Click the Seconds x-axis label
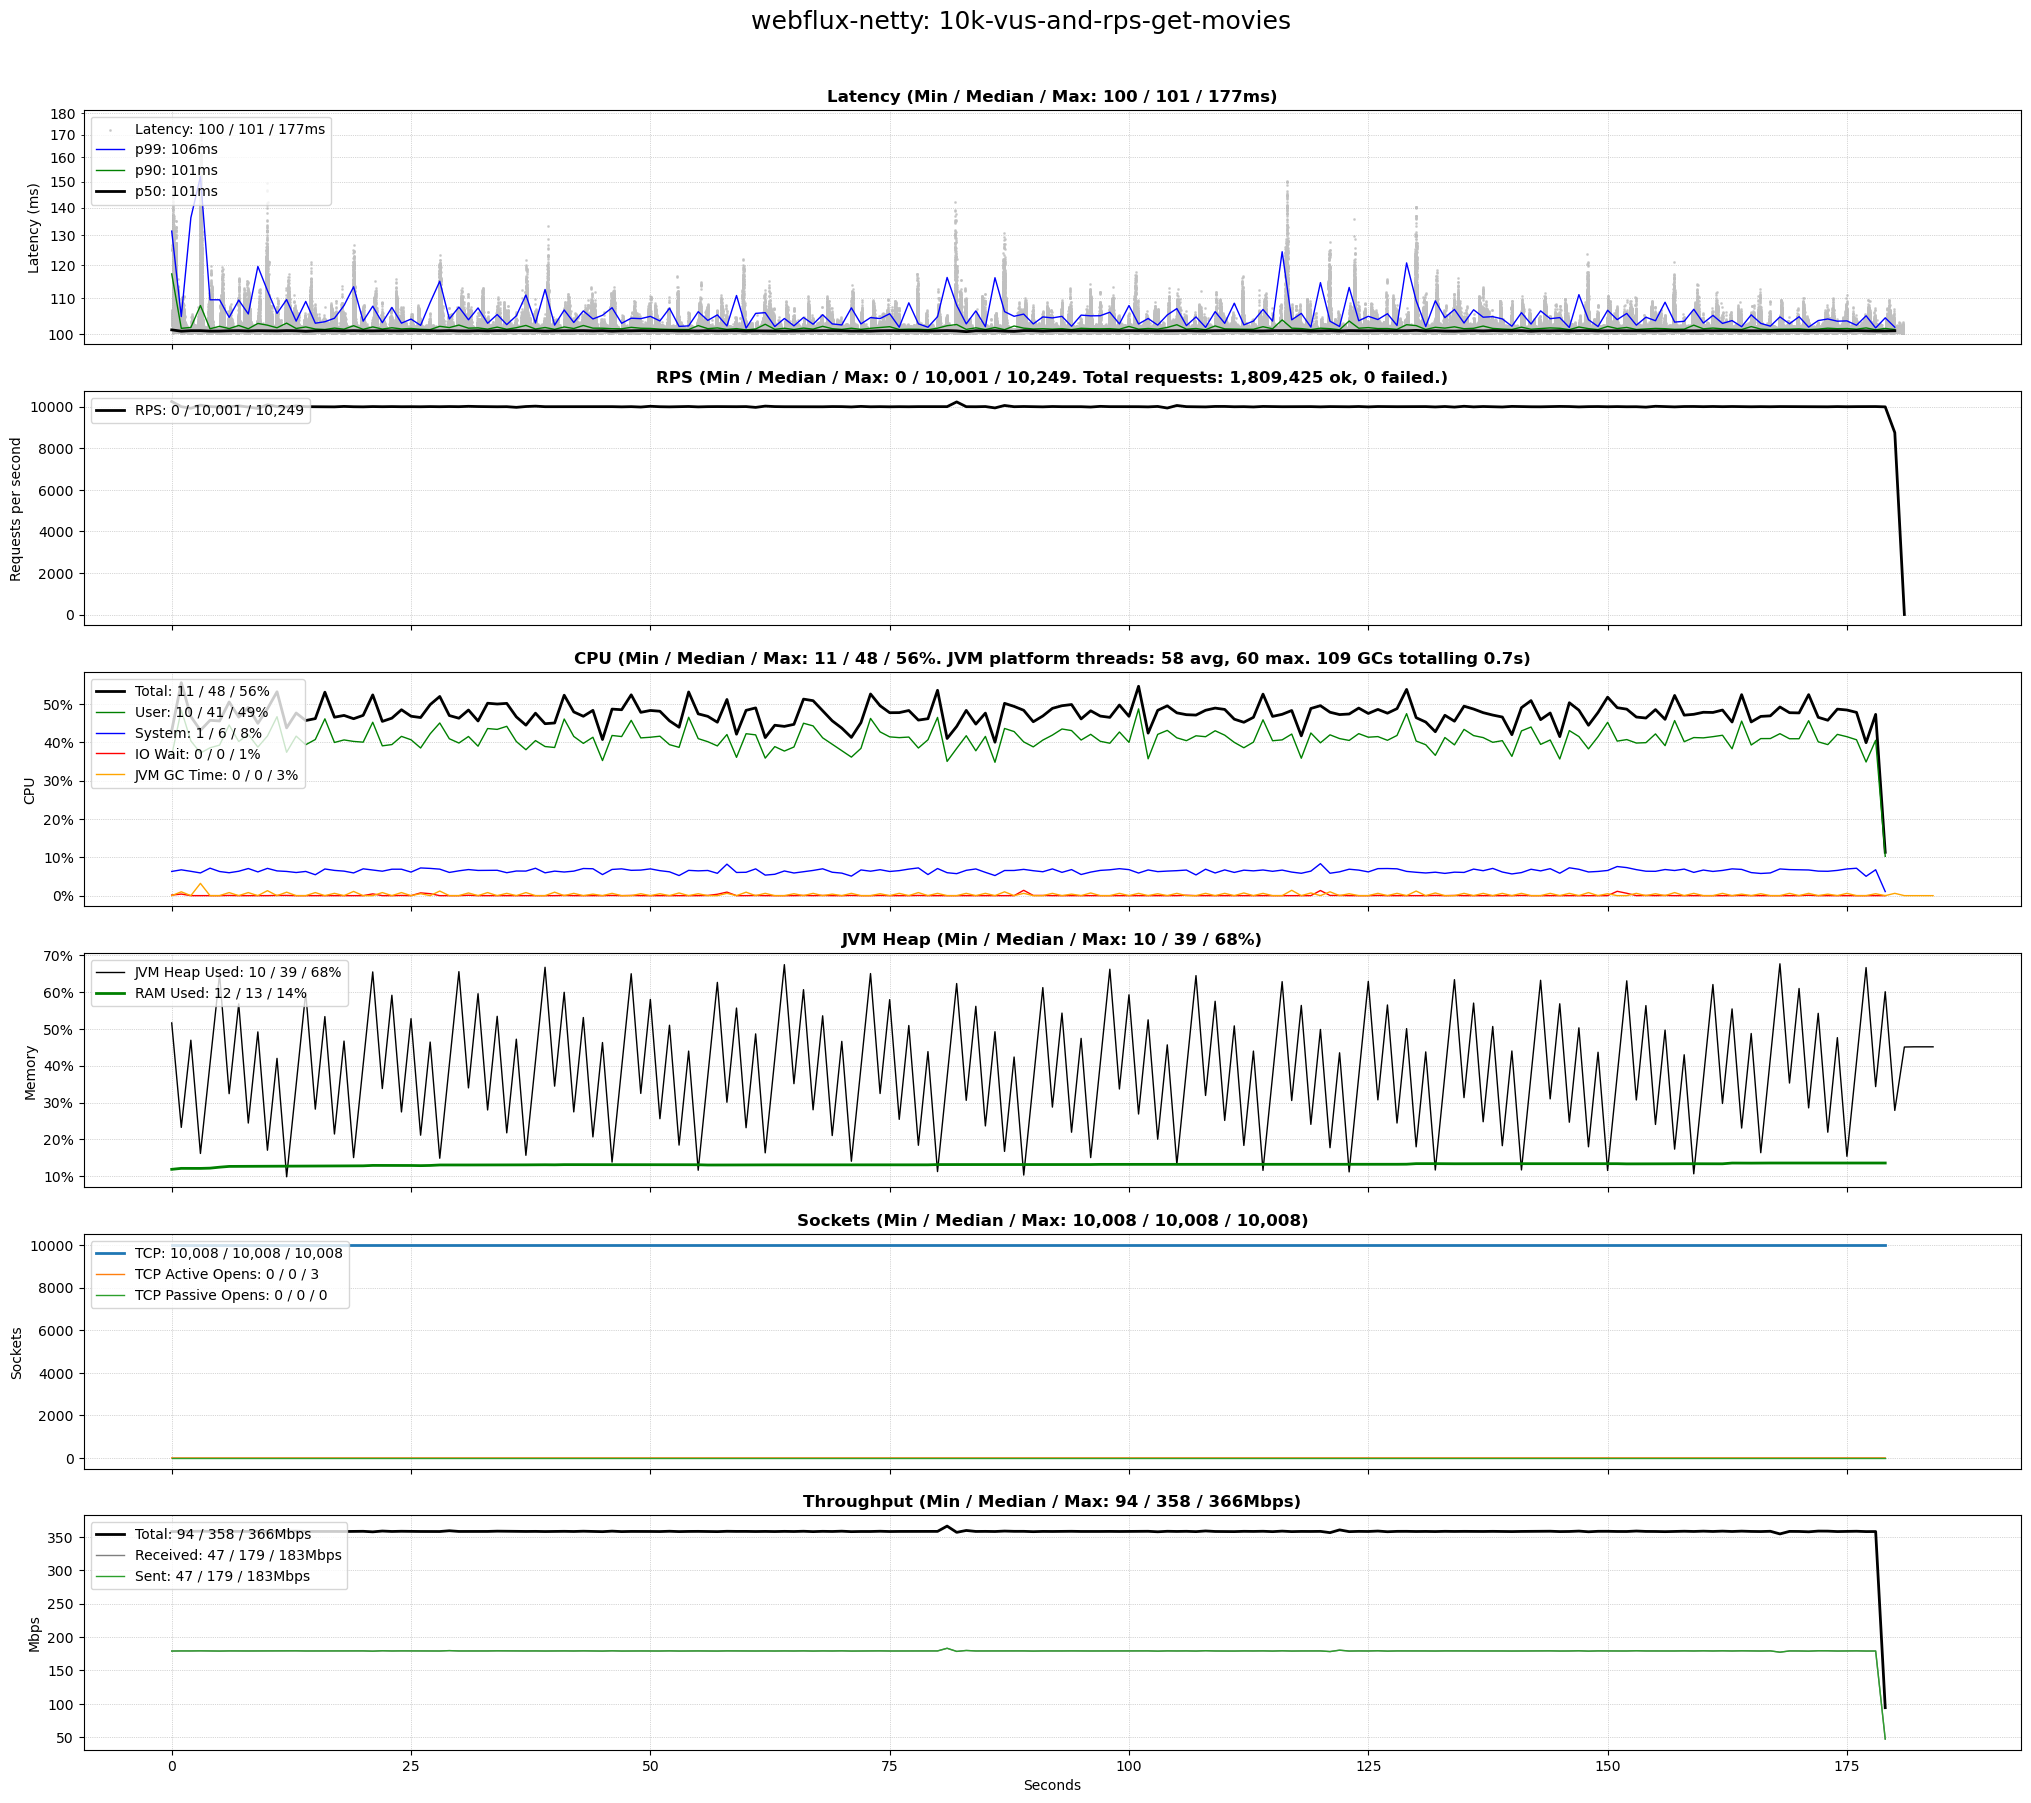 [x=1051, y=1785]
